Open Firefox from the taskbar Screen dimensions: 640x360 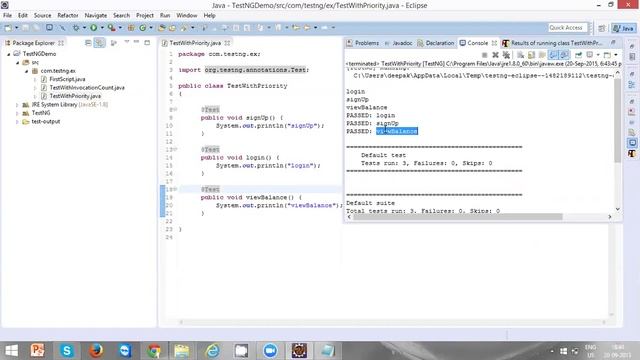[x=96, y=351]
